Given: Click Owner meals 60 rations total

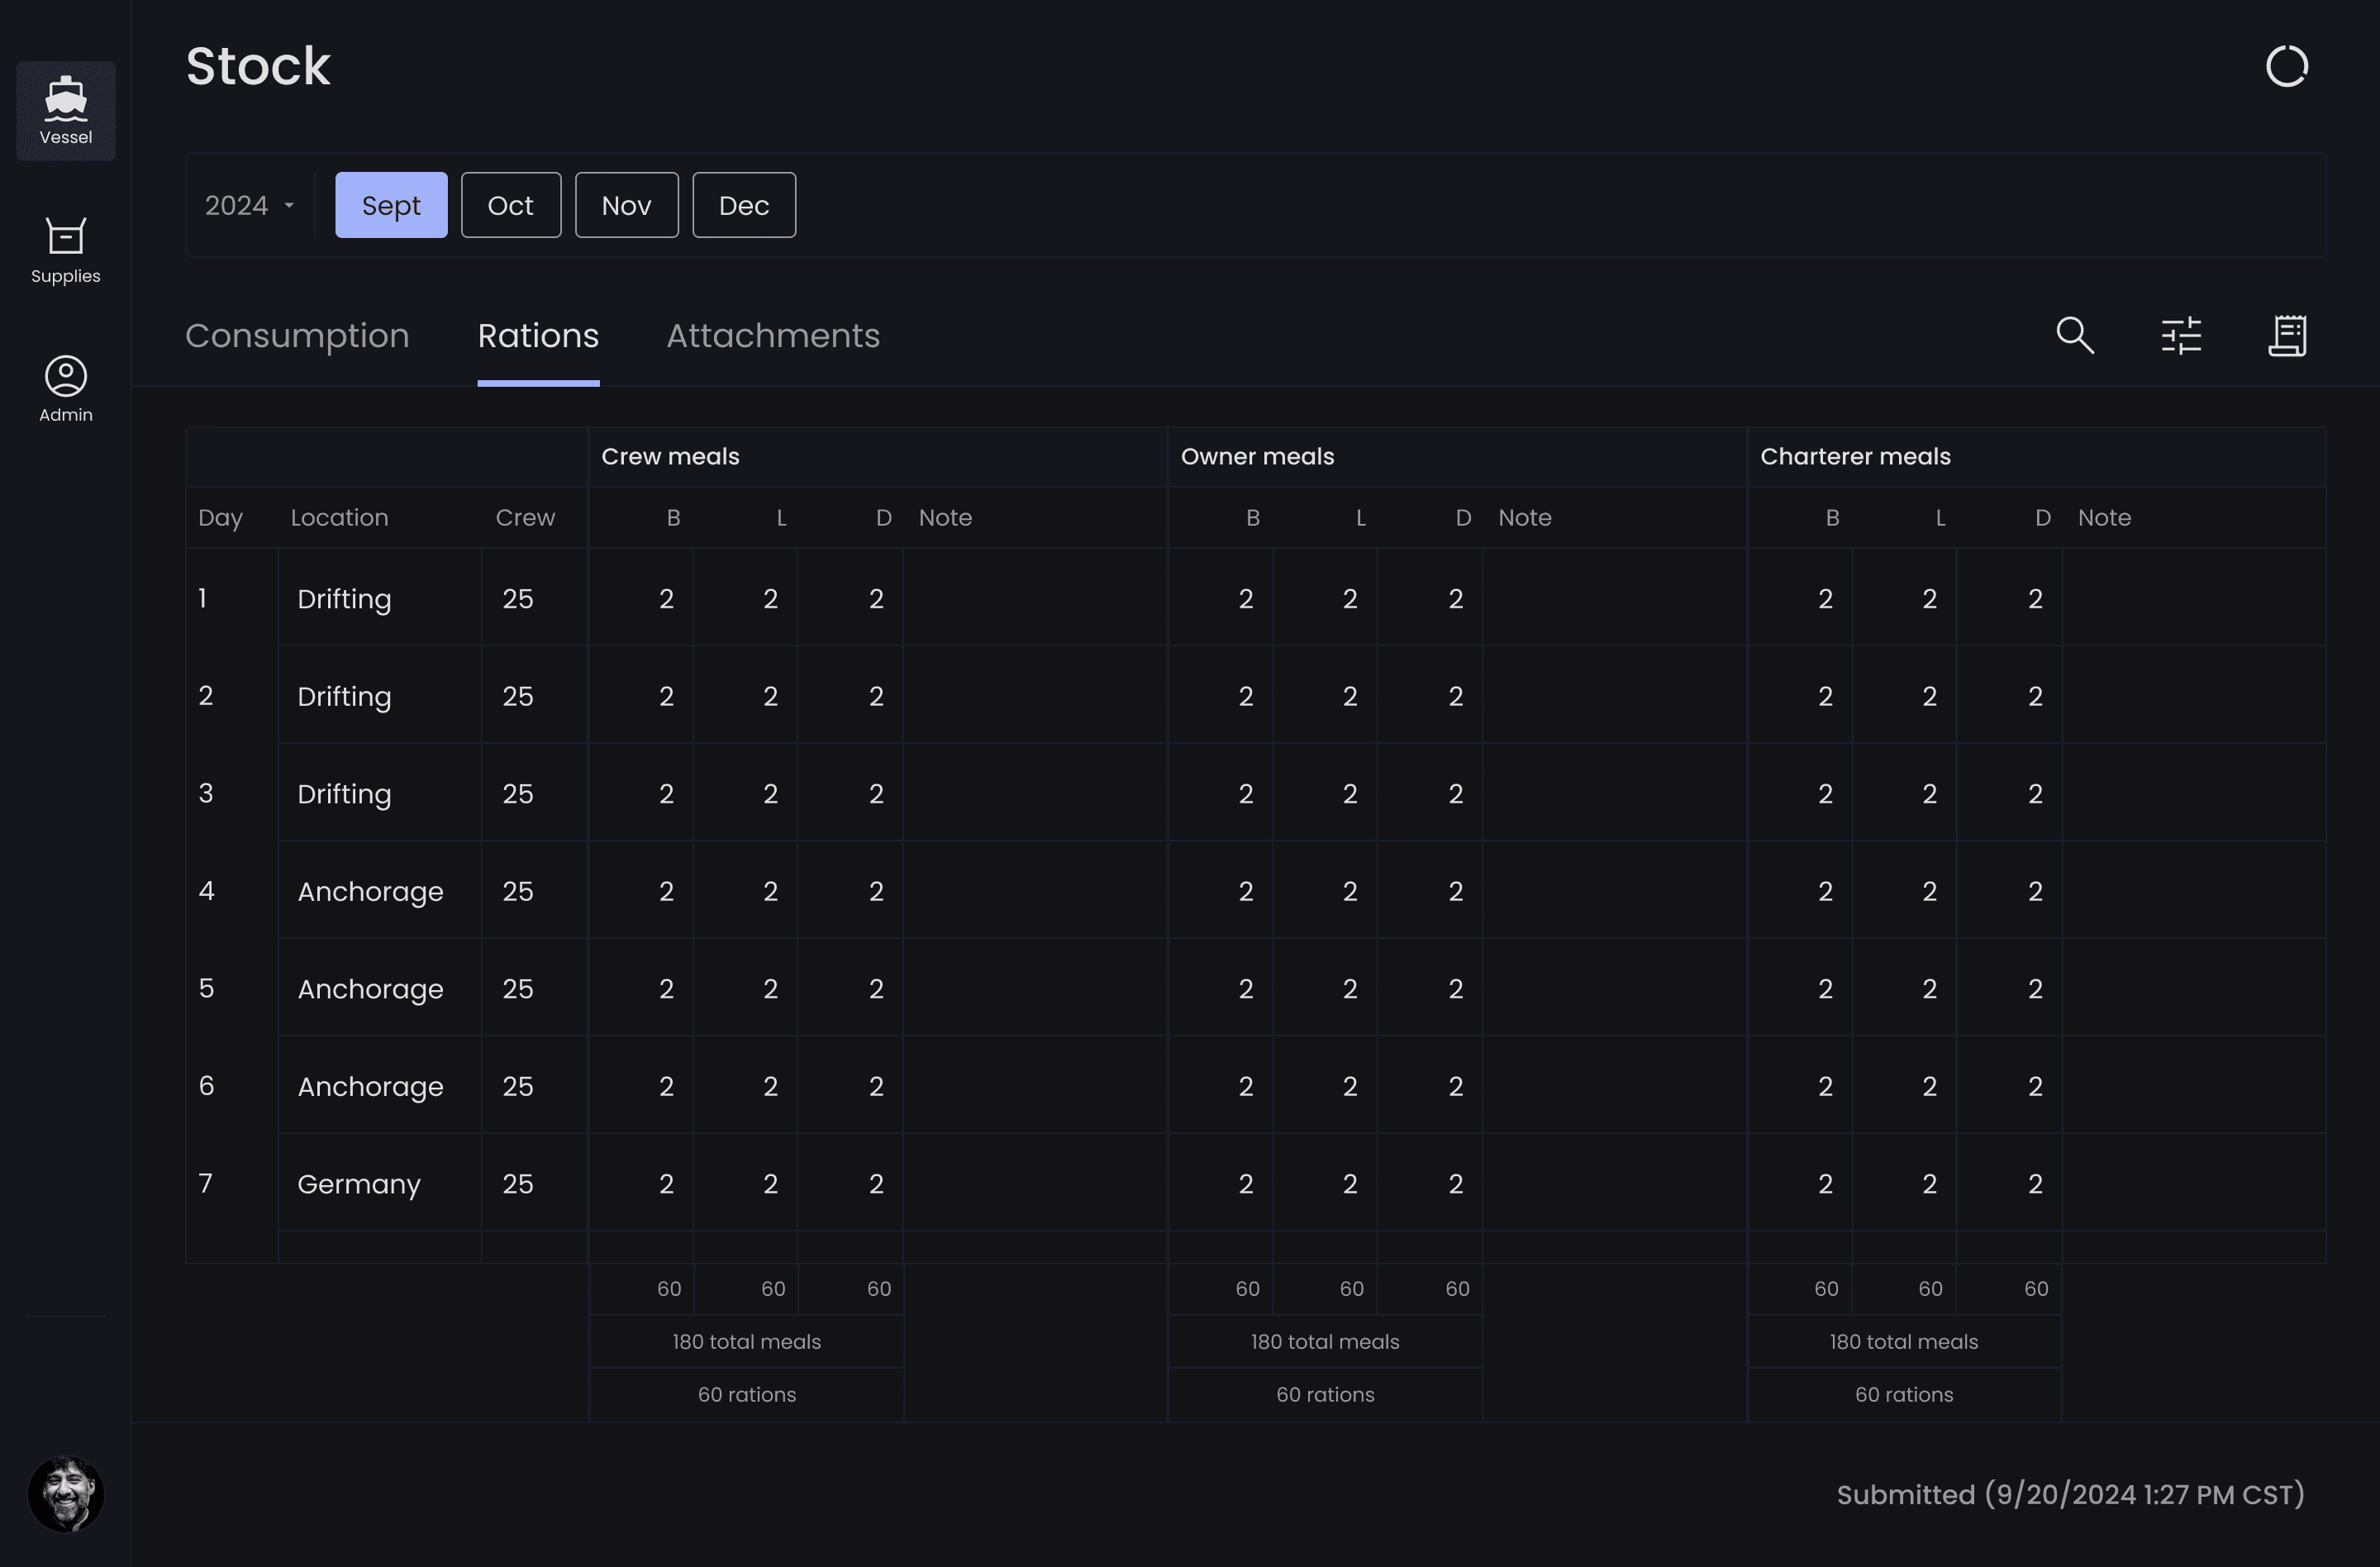Looking at the screenshot, I should pyautogui.click(x=1325, y=1395).
